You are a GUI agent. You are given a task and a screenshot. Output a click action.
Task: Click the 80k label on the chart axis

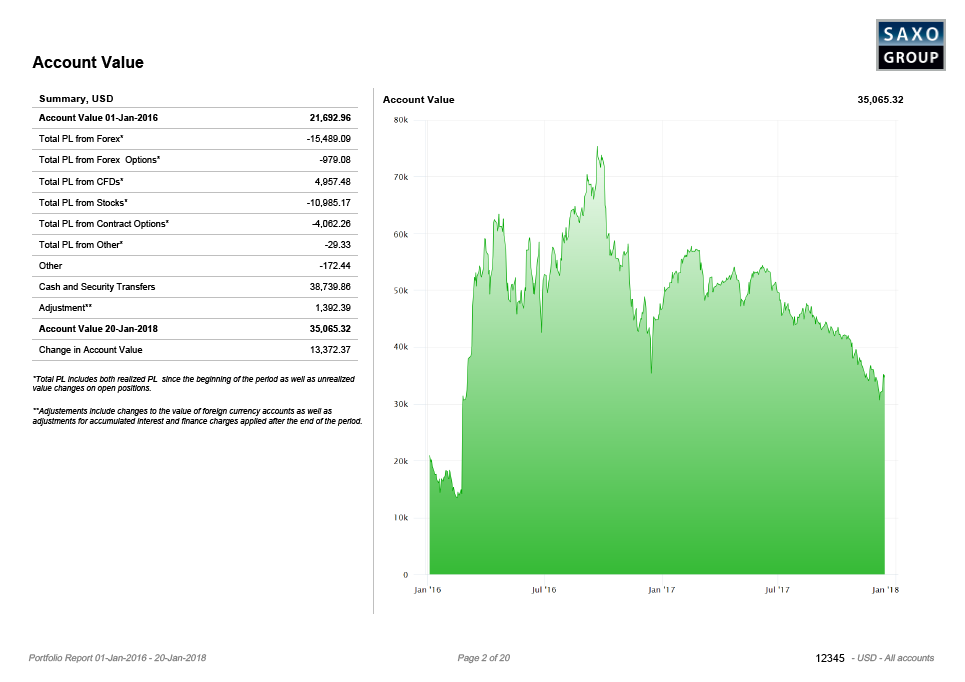(x=400, y=120)
